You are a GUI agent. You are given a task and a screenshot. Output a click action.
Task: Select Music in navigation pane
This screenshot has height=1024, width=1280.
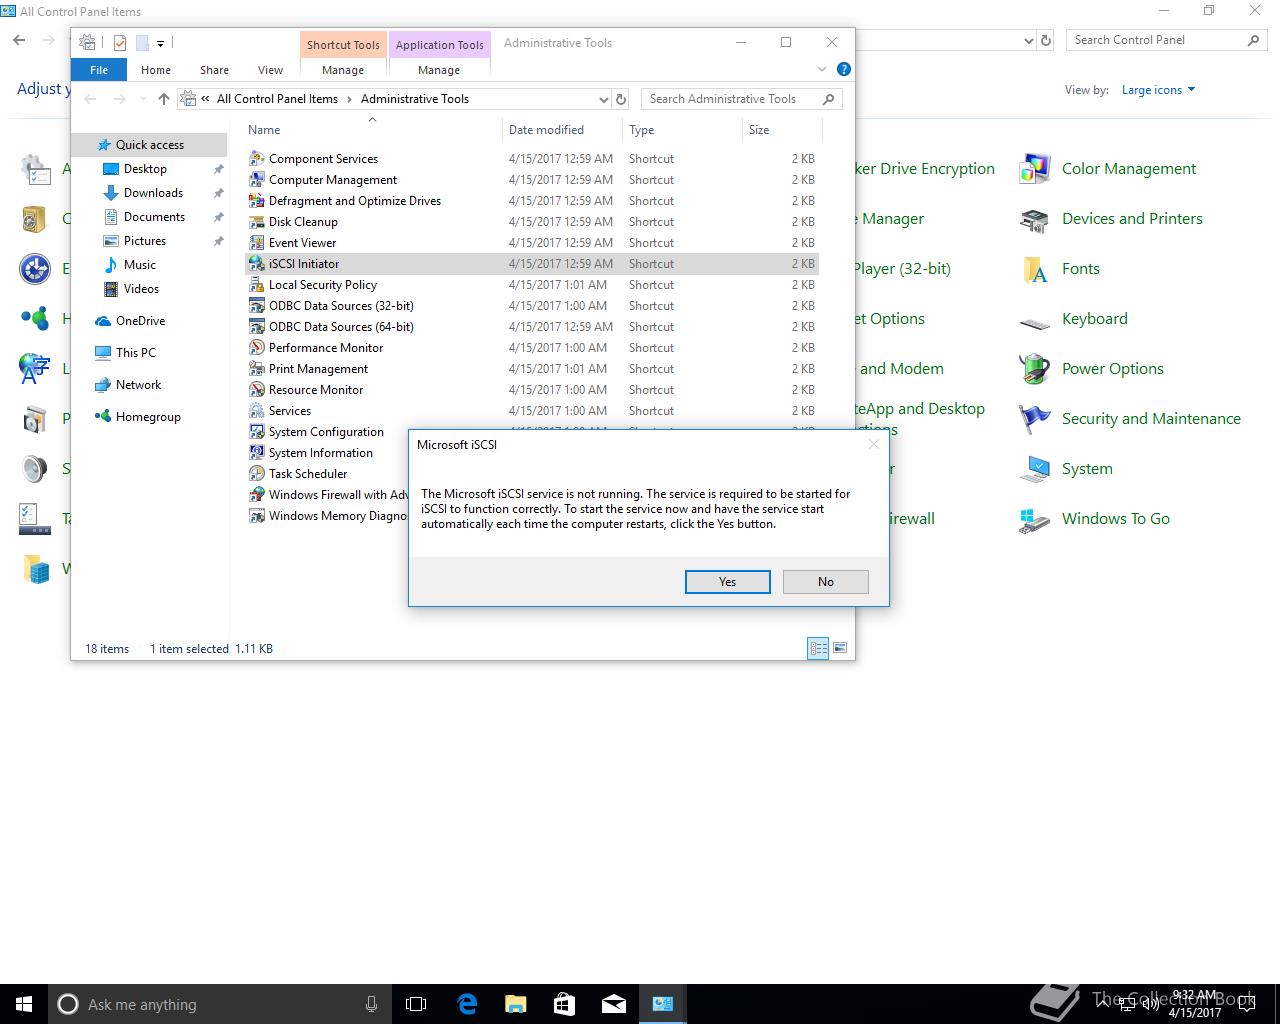(x=139, y=265)
